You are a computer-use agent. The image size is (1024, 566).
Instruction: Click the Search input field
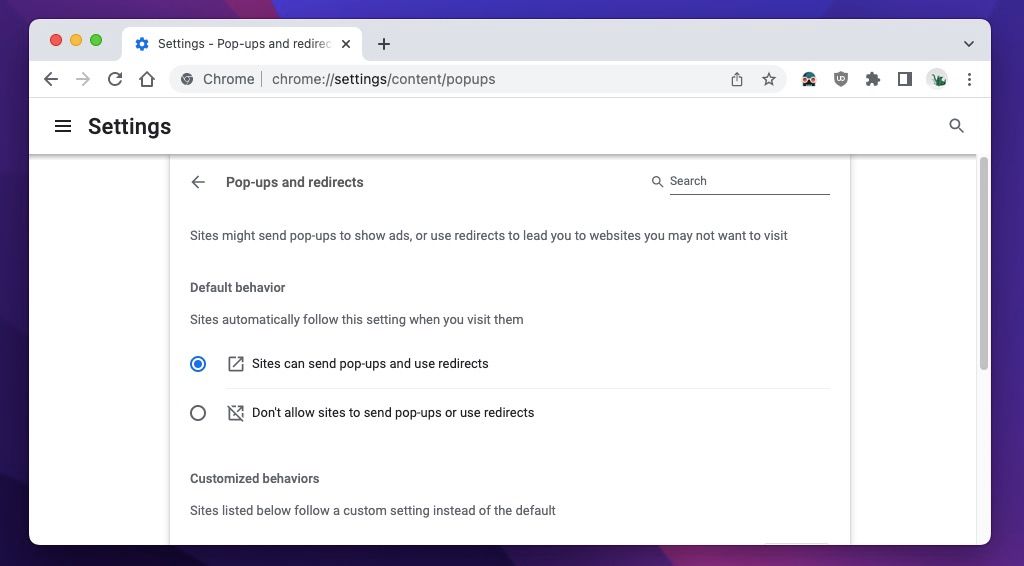tap(749, 181)
